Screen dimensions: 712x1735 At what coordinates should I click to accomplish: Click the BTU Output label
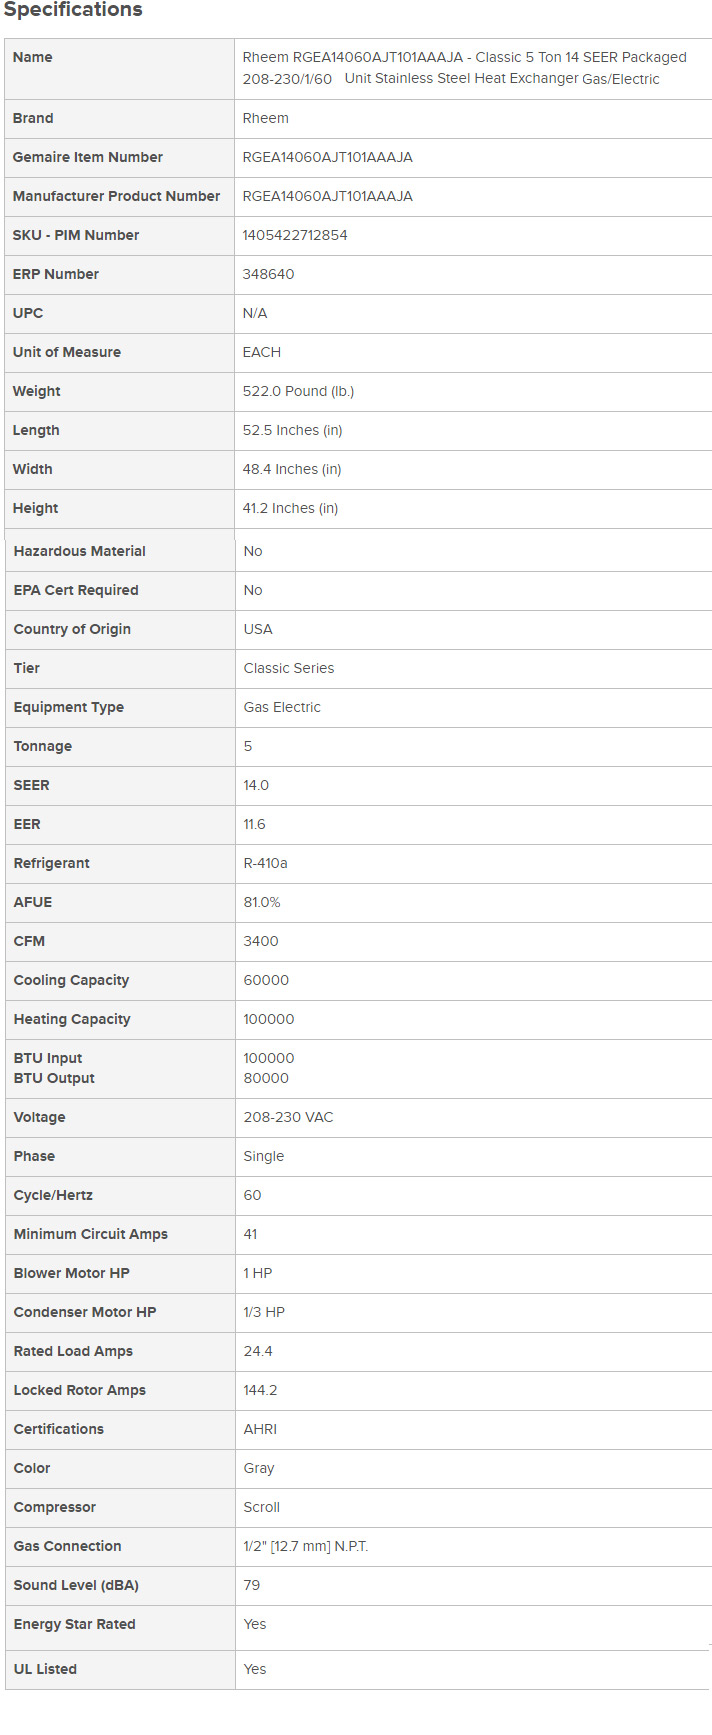click(x=54, y=1078)
